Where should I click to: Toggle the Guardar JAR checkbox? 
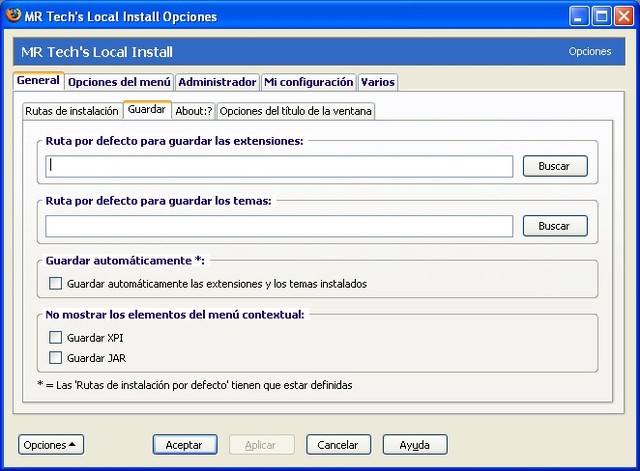56,358
